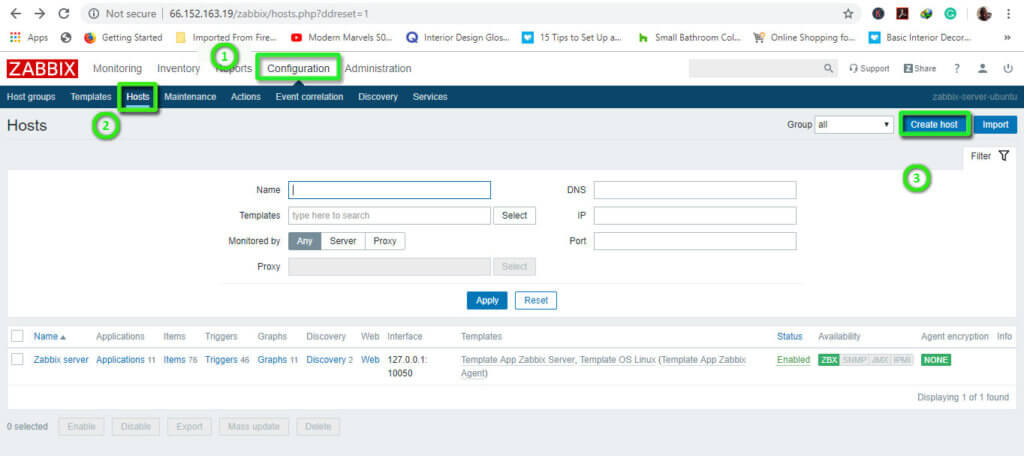Click the logout power icon
Screen dimensions: 1024x456
[1006, 69]
